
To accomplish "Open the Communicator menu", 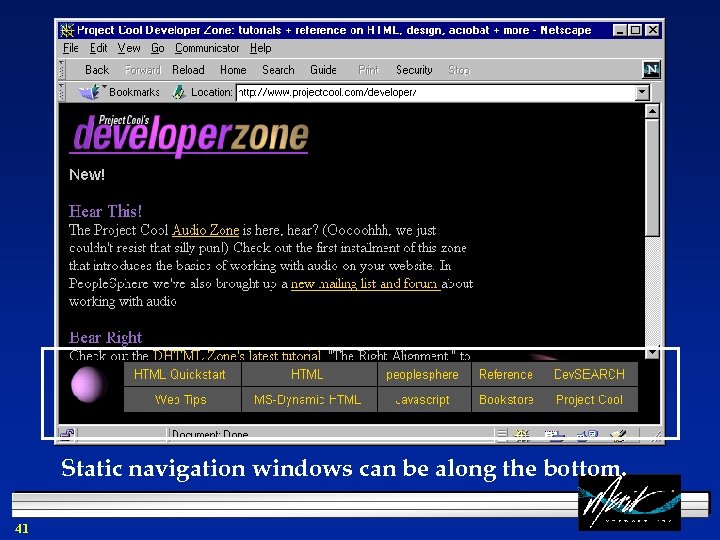I will [x=207, y=48].
